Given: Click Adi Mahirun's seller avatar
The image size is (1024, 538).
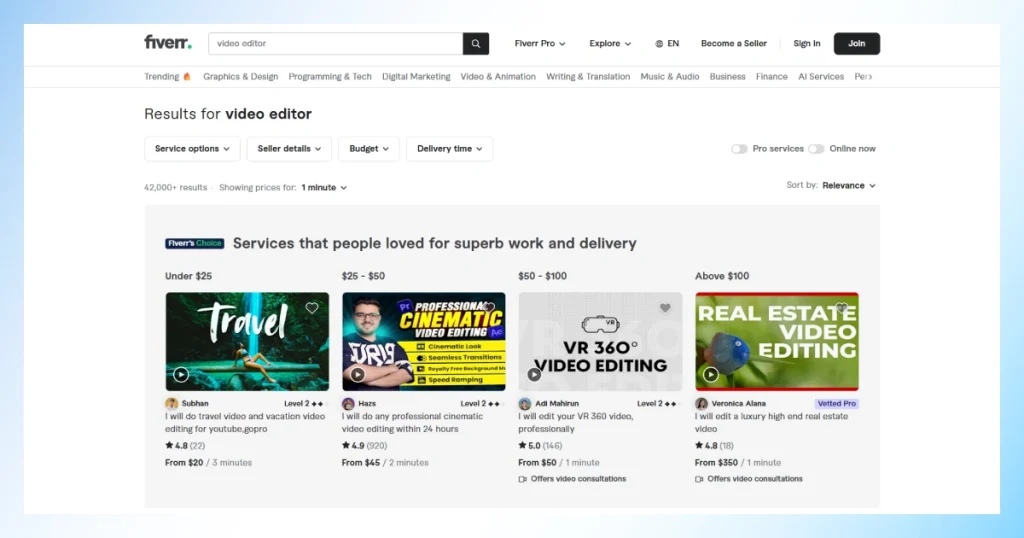Looking at the screenshot, I should tap(524, 404).
